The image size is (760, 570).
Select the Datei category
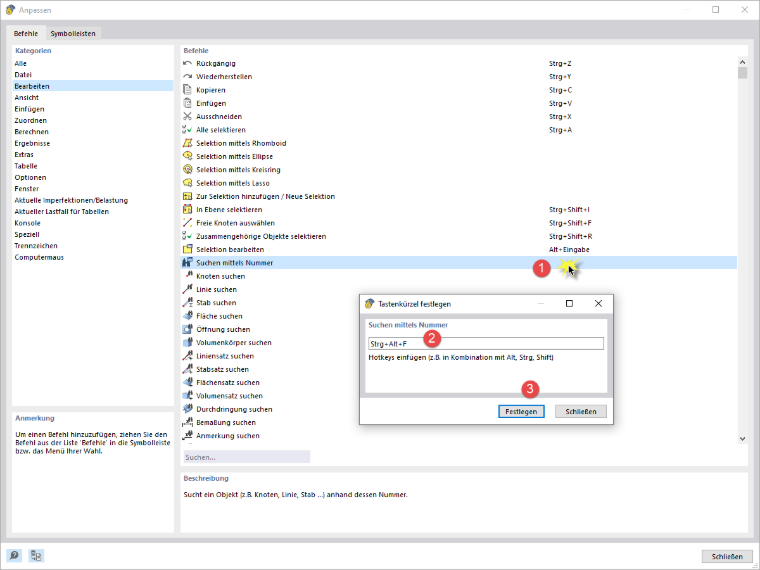(x=93, y=75)
